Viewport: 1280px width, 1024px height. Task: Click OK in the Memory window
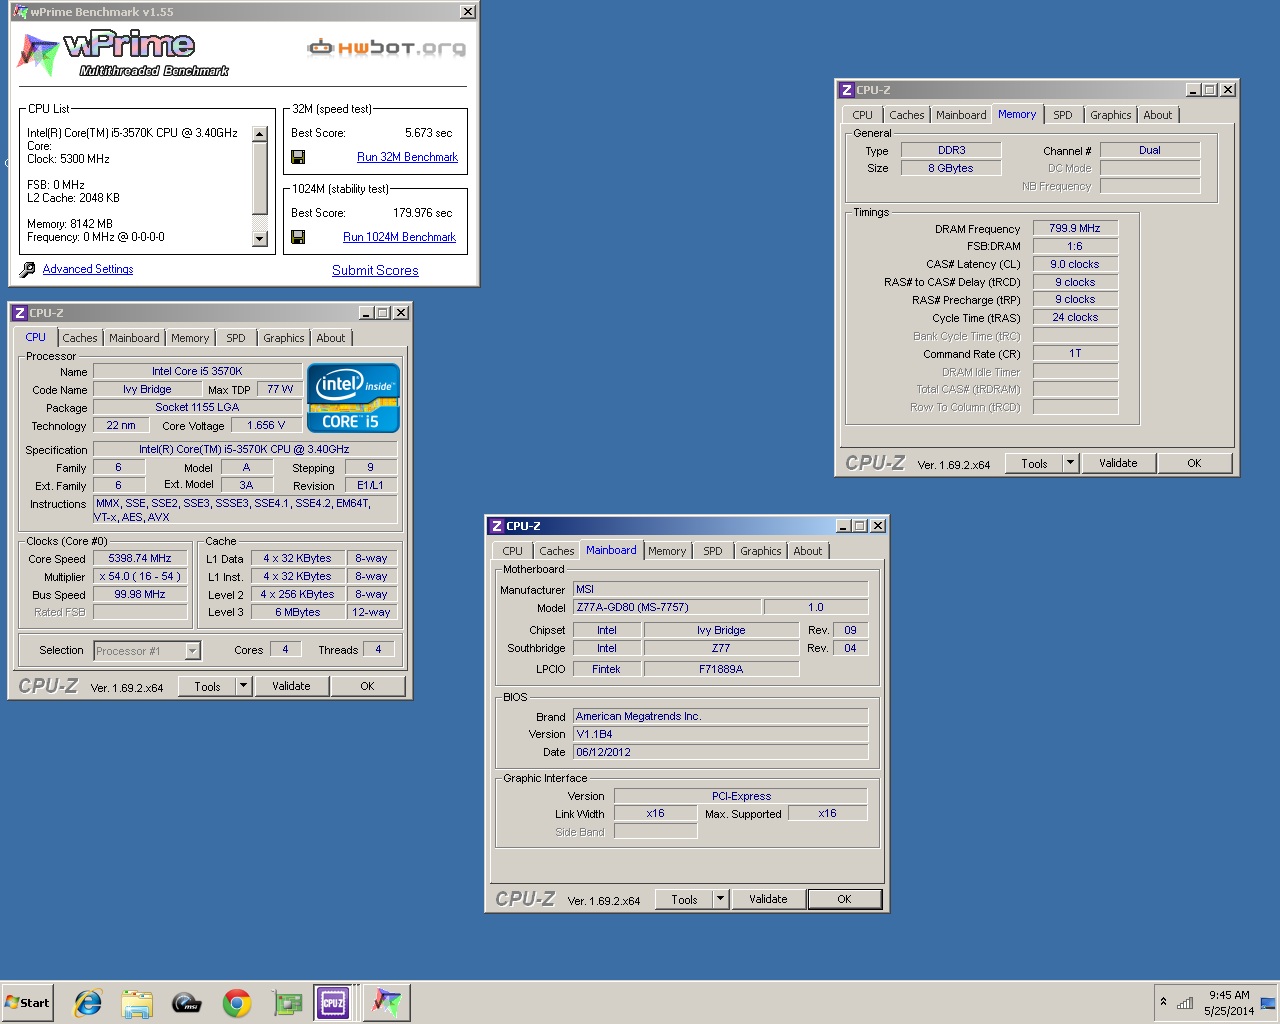pyautogui.click(x=1194, y=463)
